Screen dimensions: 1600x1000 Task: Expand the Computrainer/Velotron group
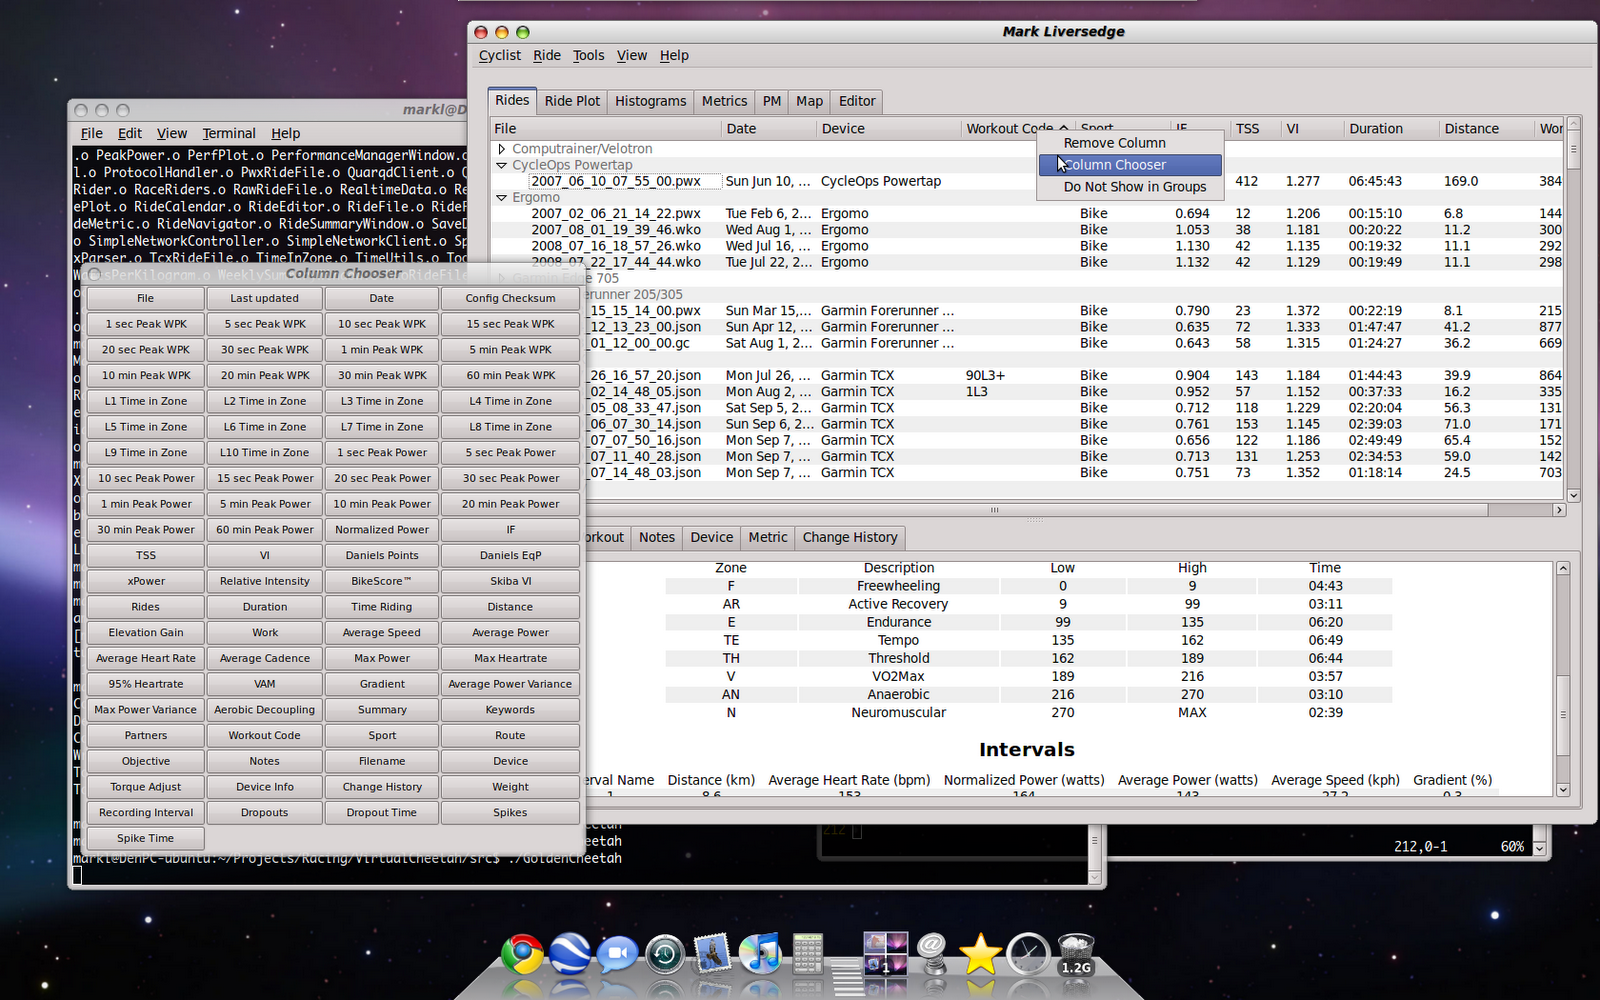(x=502, y=149)
